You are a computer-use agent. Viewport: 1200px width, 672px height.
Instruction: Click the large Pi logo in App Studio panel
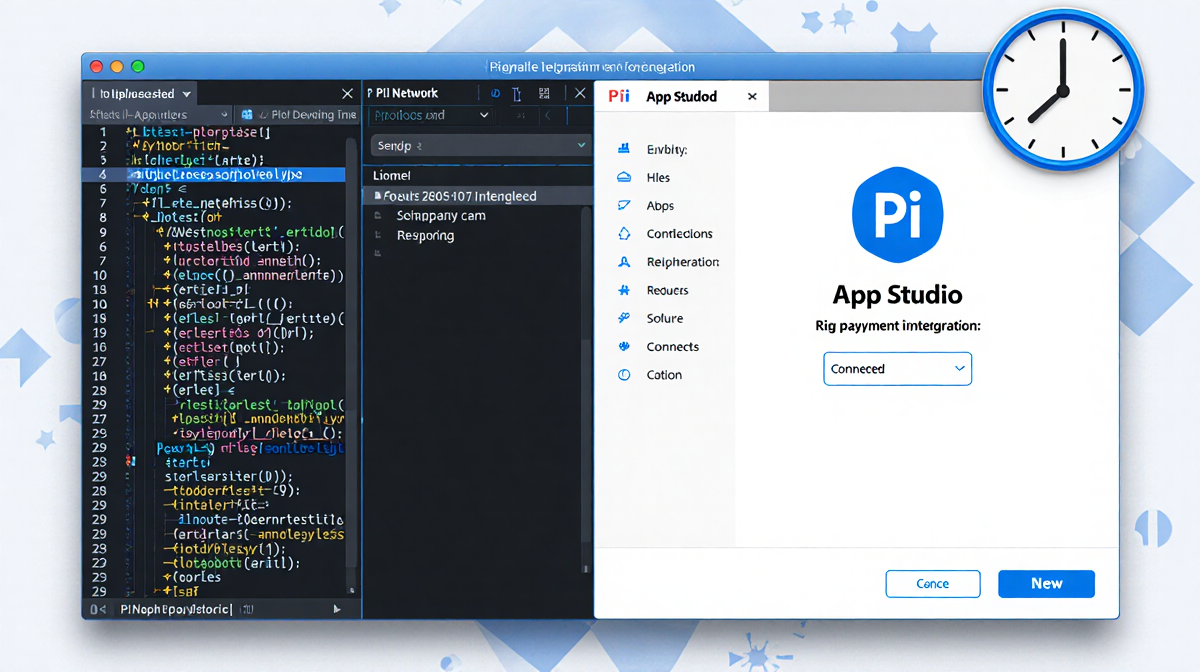tap(897, 214)
